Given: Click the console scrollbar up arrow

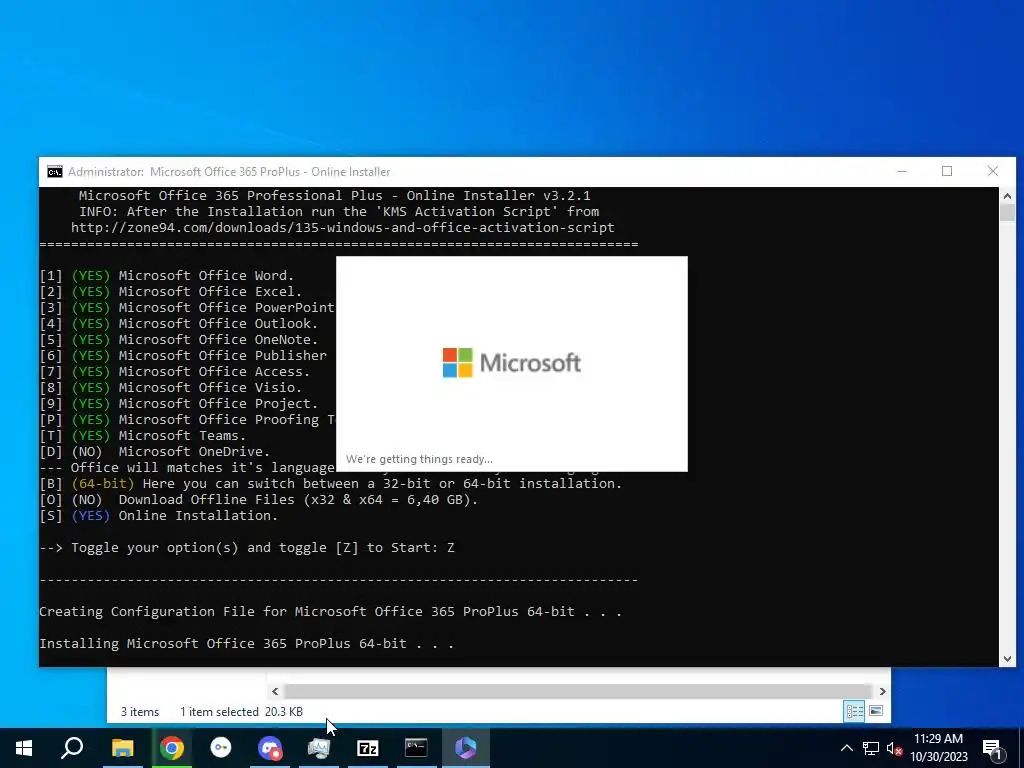Looking at the screenshot, I should click(1007, 196).
